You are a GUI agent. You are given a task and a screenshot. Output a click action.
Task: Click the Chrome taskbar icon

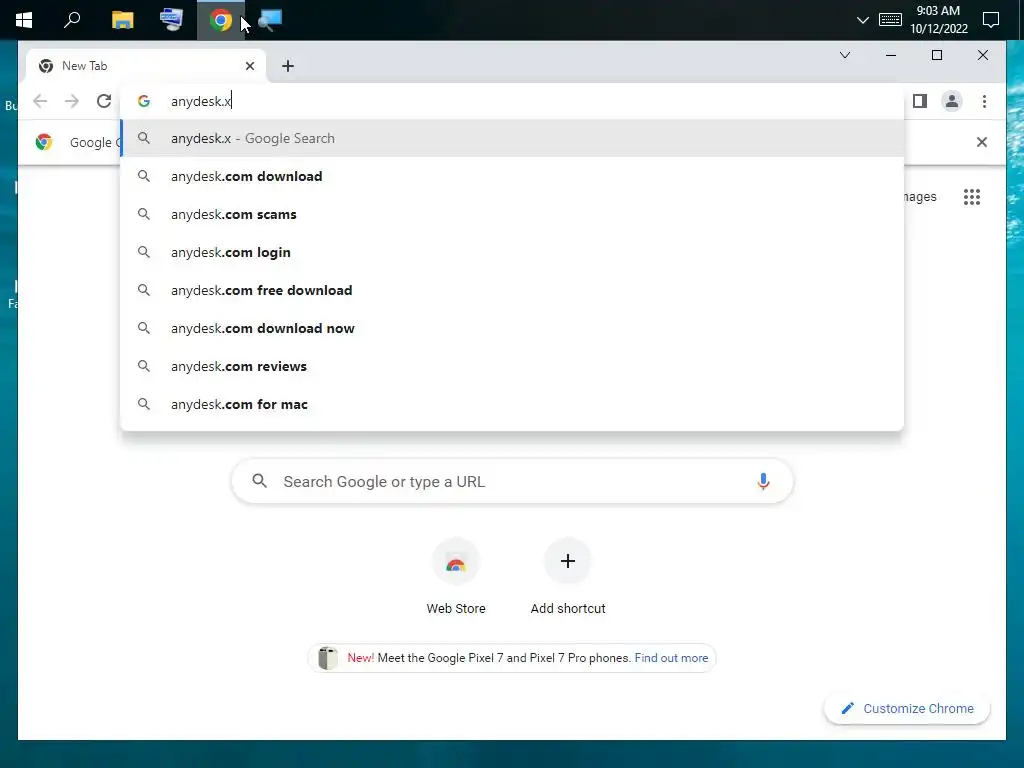pos(221,20)
